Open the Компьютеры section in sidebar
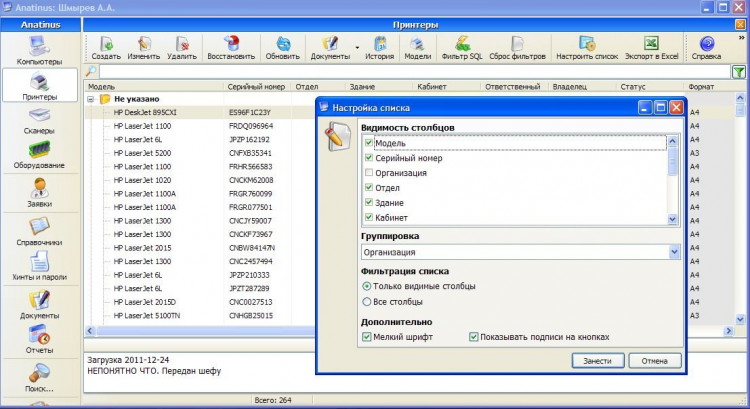The image size is (750, 409). point(39,51)
